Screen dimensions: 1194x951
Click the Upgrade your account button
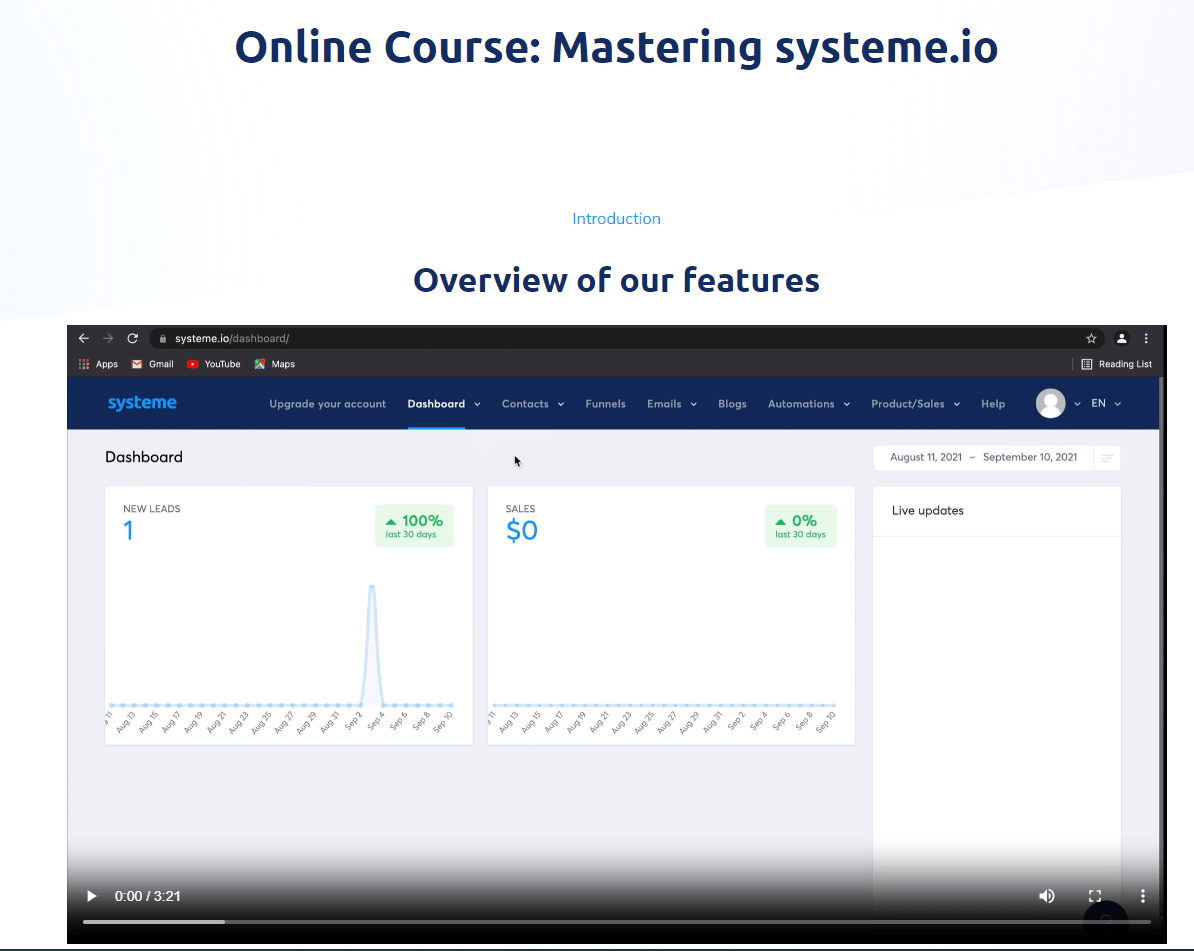coord(327,403)
